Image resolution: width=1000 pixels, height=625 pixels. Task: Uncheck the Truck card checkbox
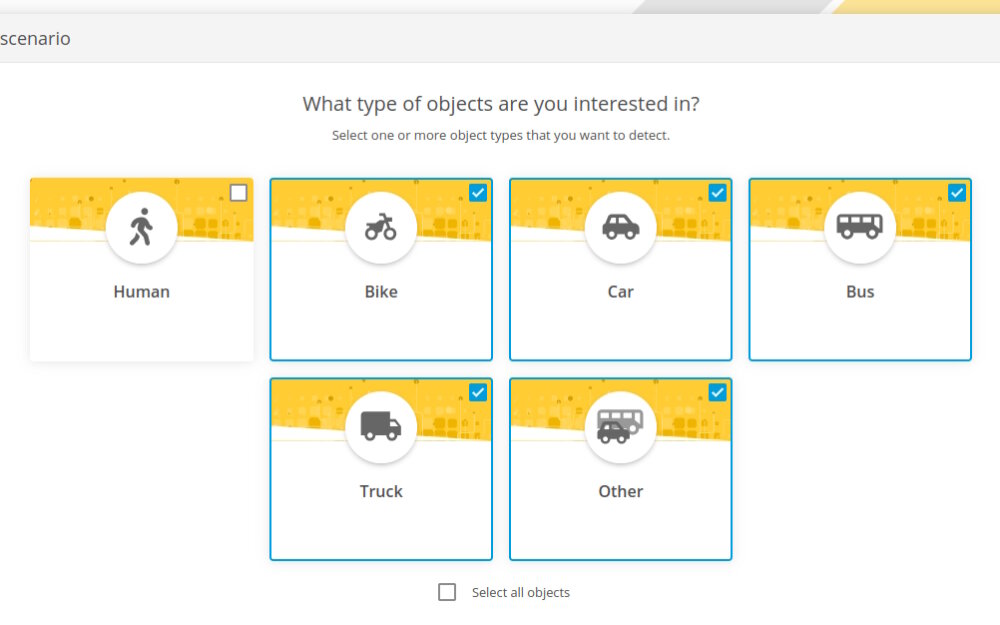pos(478,392)
